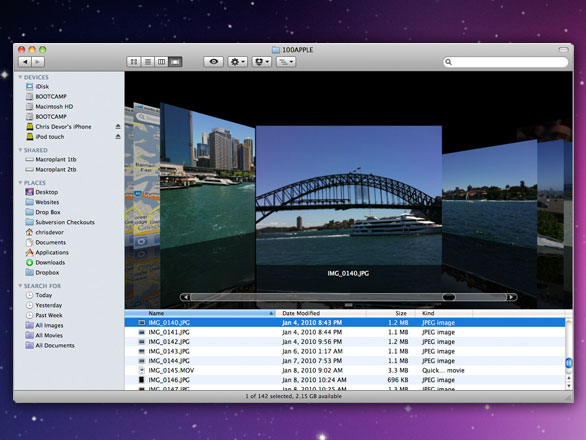
Task: Collapse the SHARED sidebar section
Action: (20, 150)
